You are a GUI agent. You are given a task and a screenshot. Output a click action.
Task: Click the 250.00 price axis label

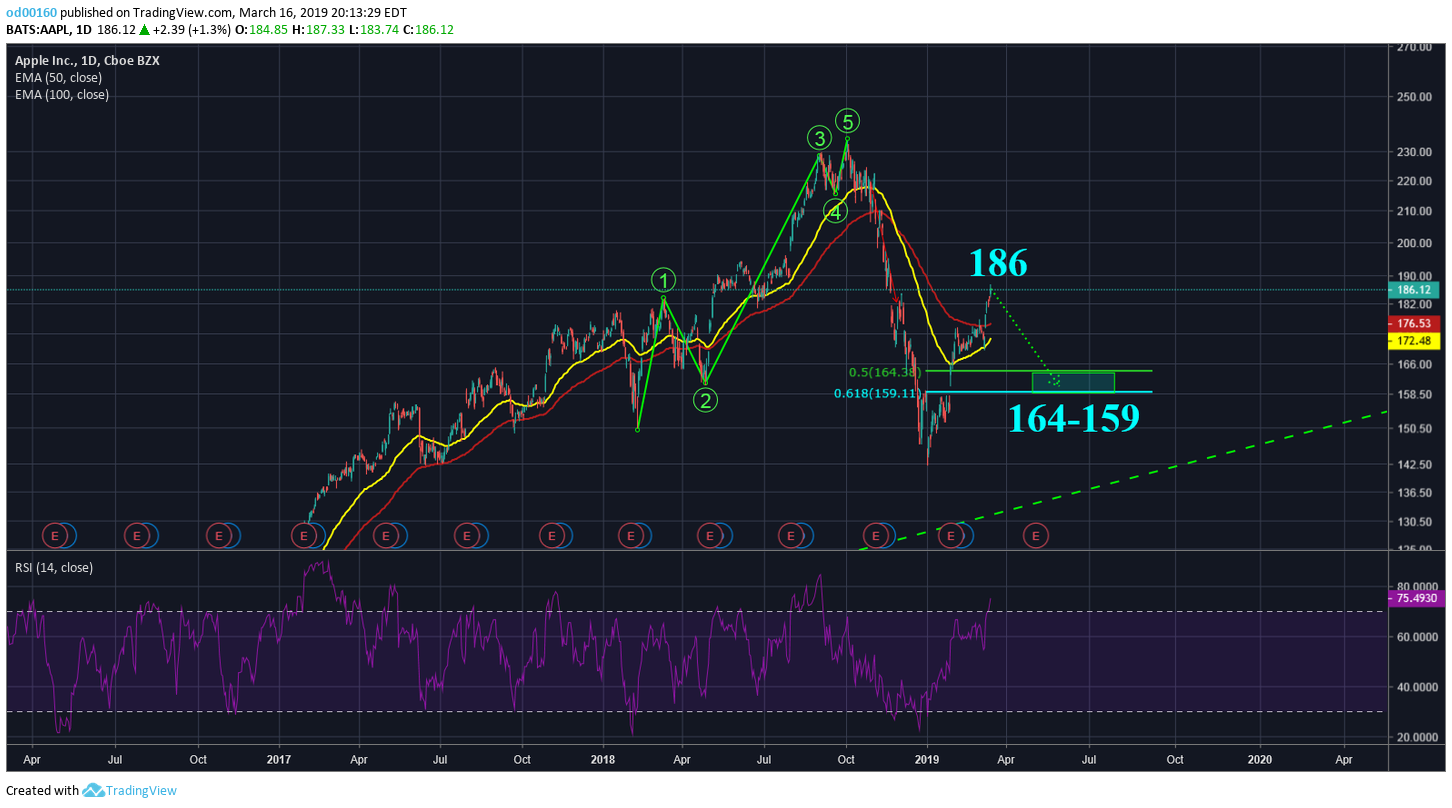click(x=1412, y=98)
